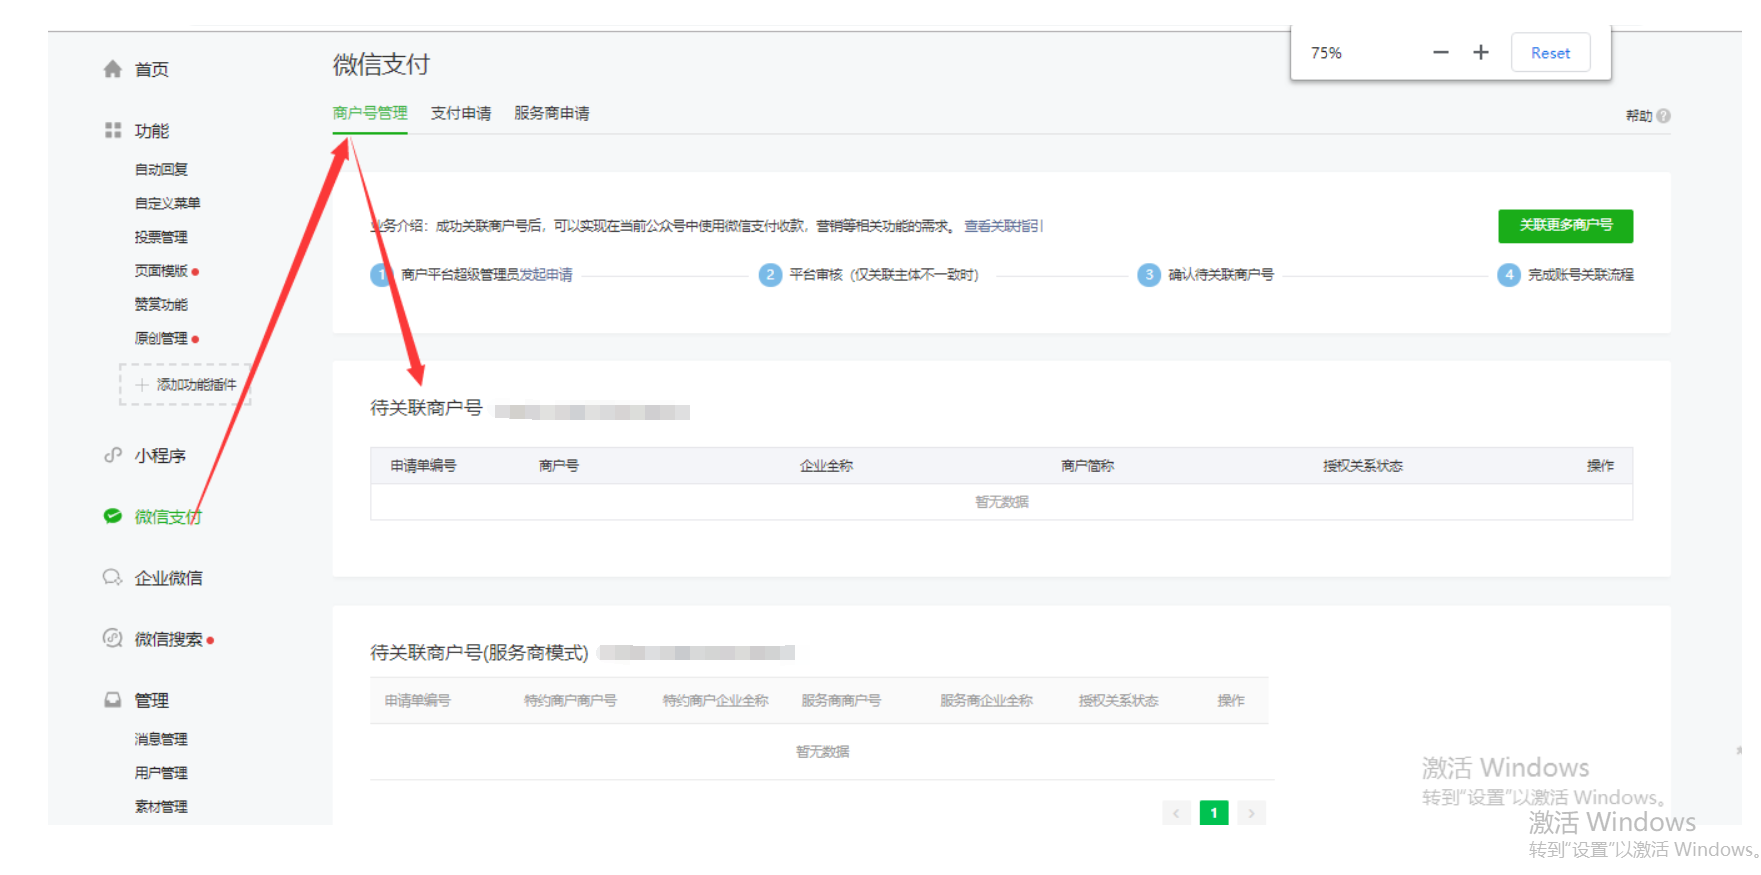Click the 管理 inbox icon
The image size is (1761, 875).
(x=113, y=700)
